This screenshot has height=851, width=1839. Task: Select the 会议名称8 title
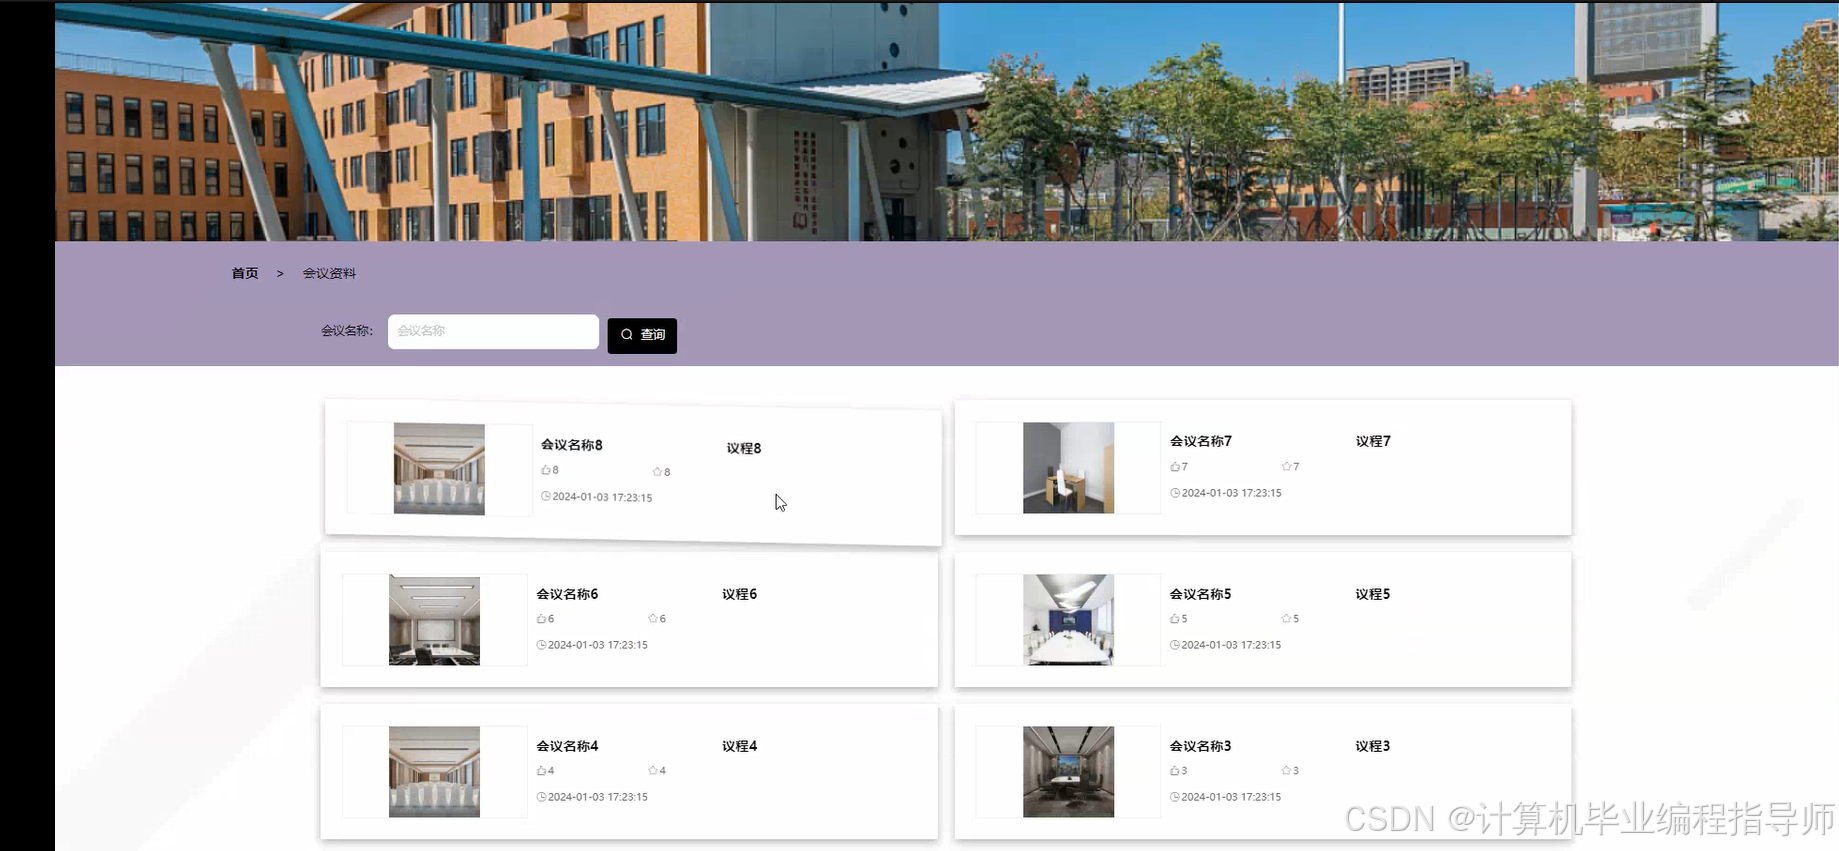coord(572,445)
